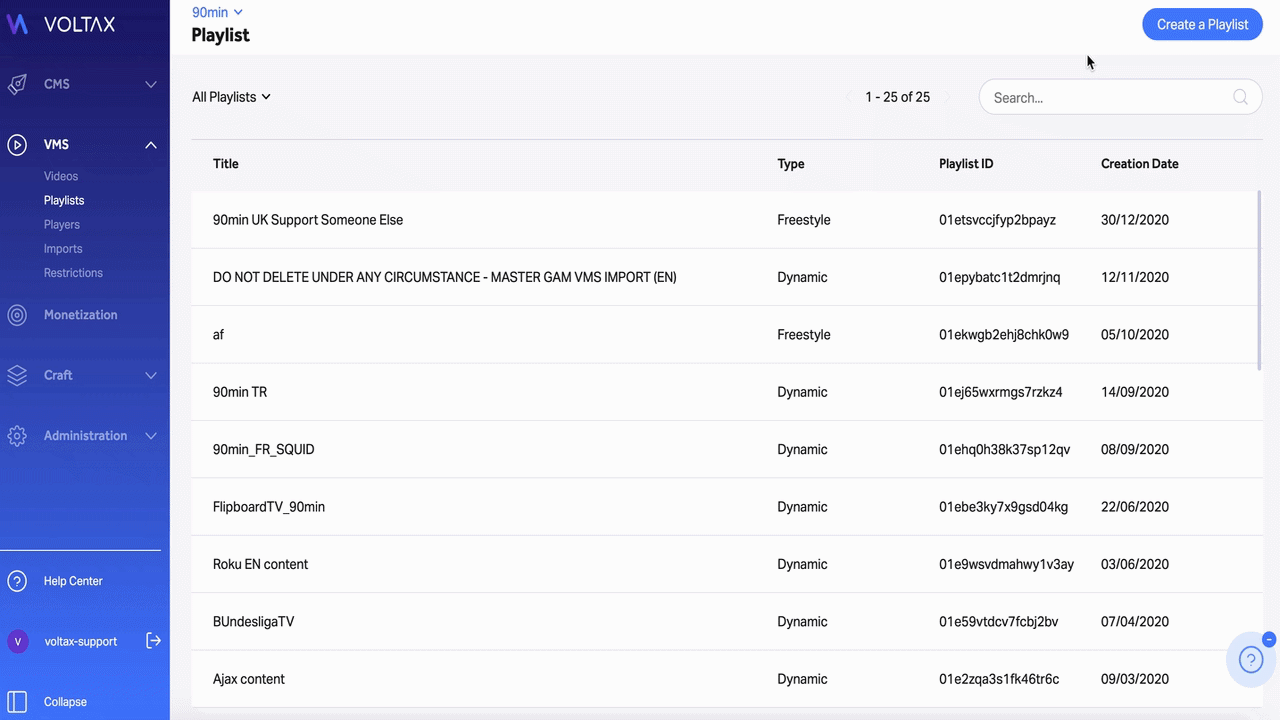Open the 90min UK Support Someone Else playlist

308,220
